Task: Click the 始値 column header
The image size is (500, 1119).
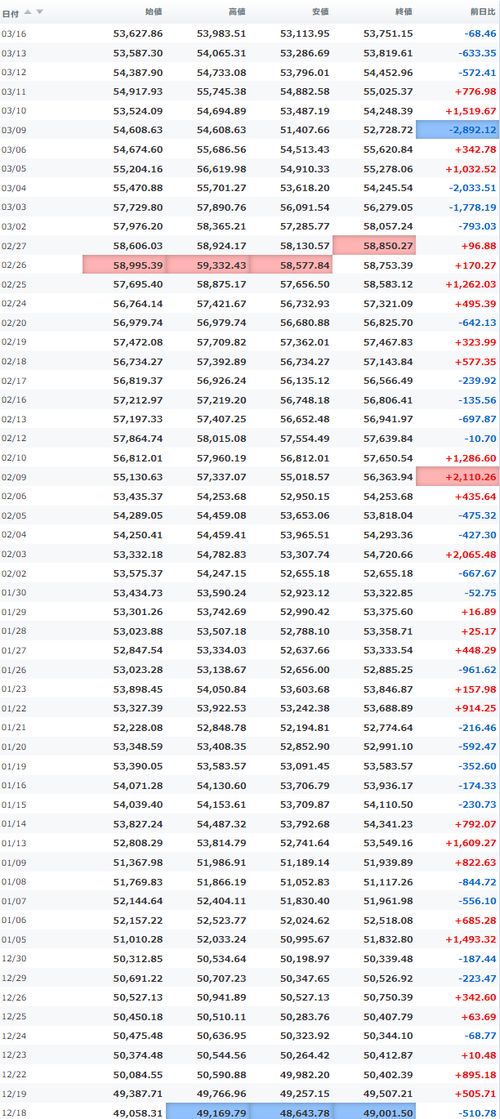Action: 153,12
